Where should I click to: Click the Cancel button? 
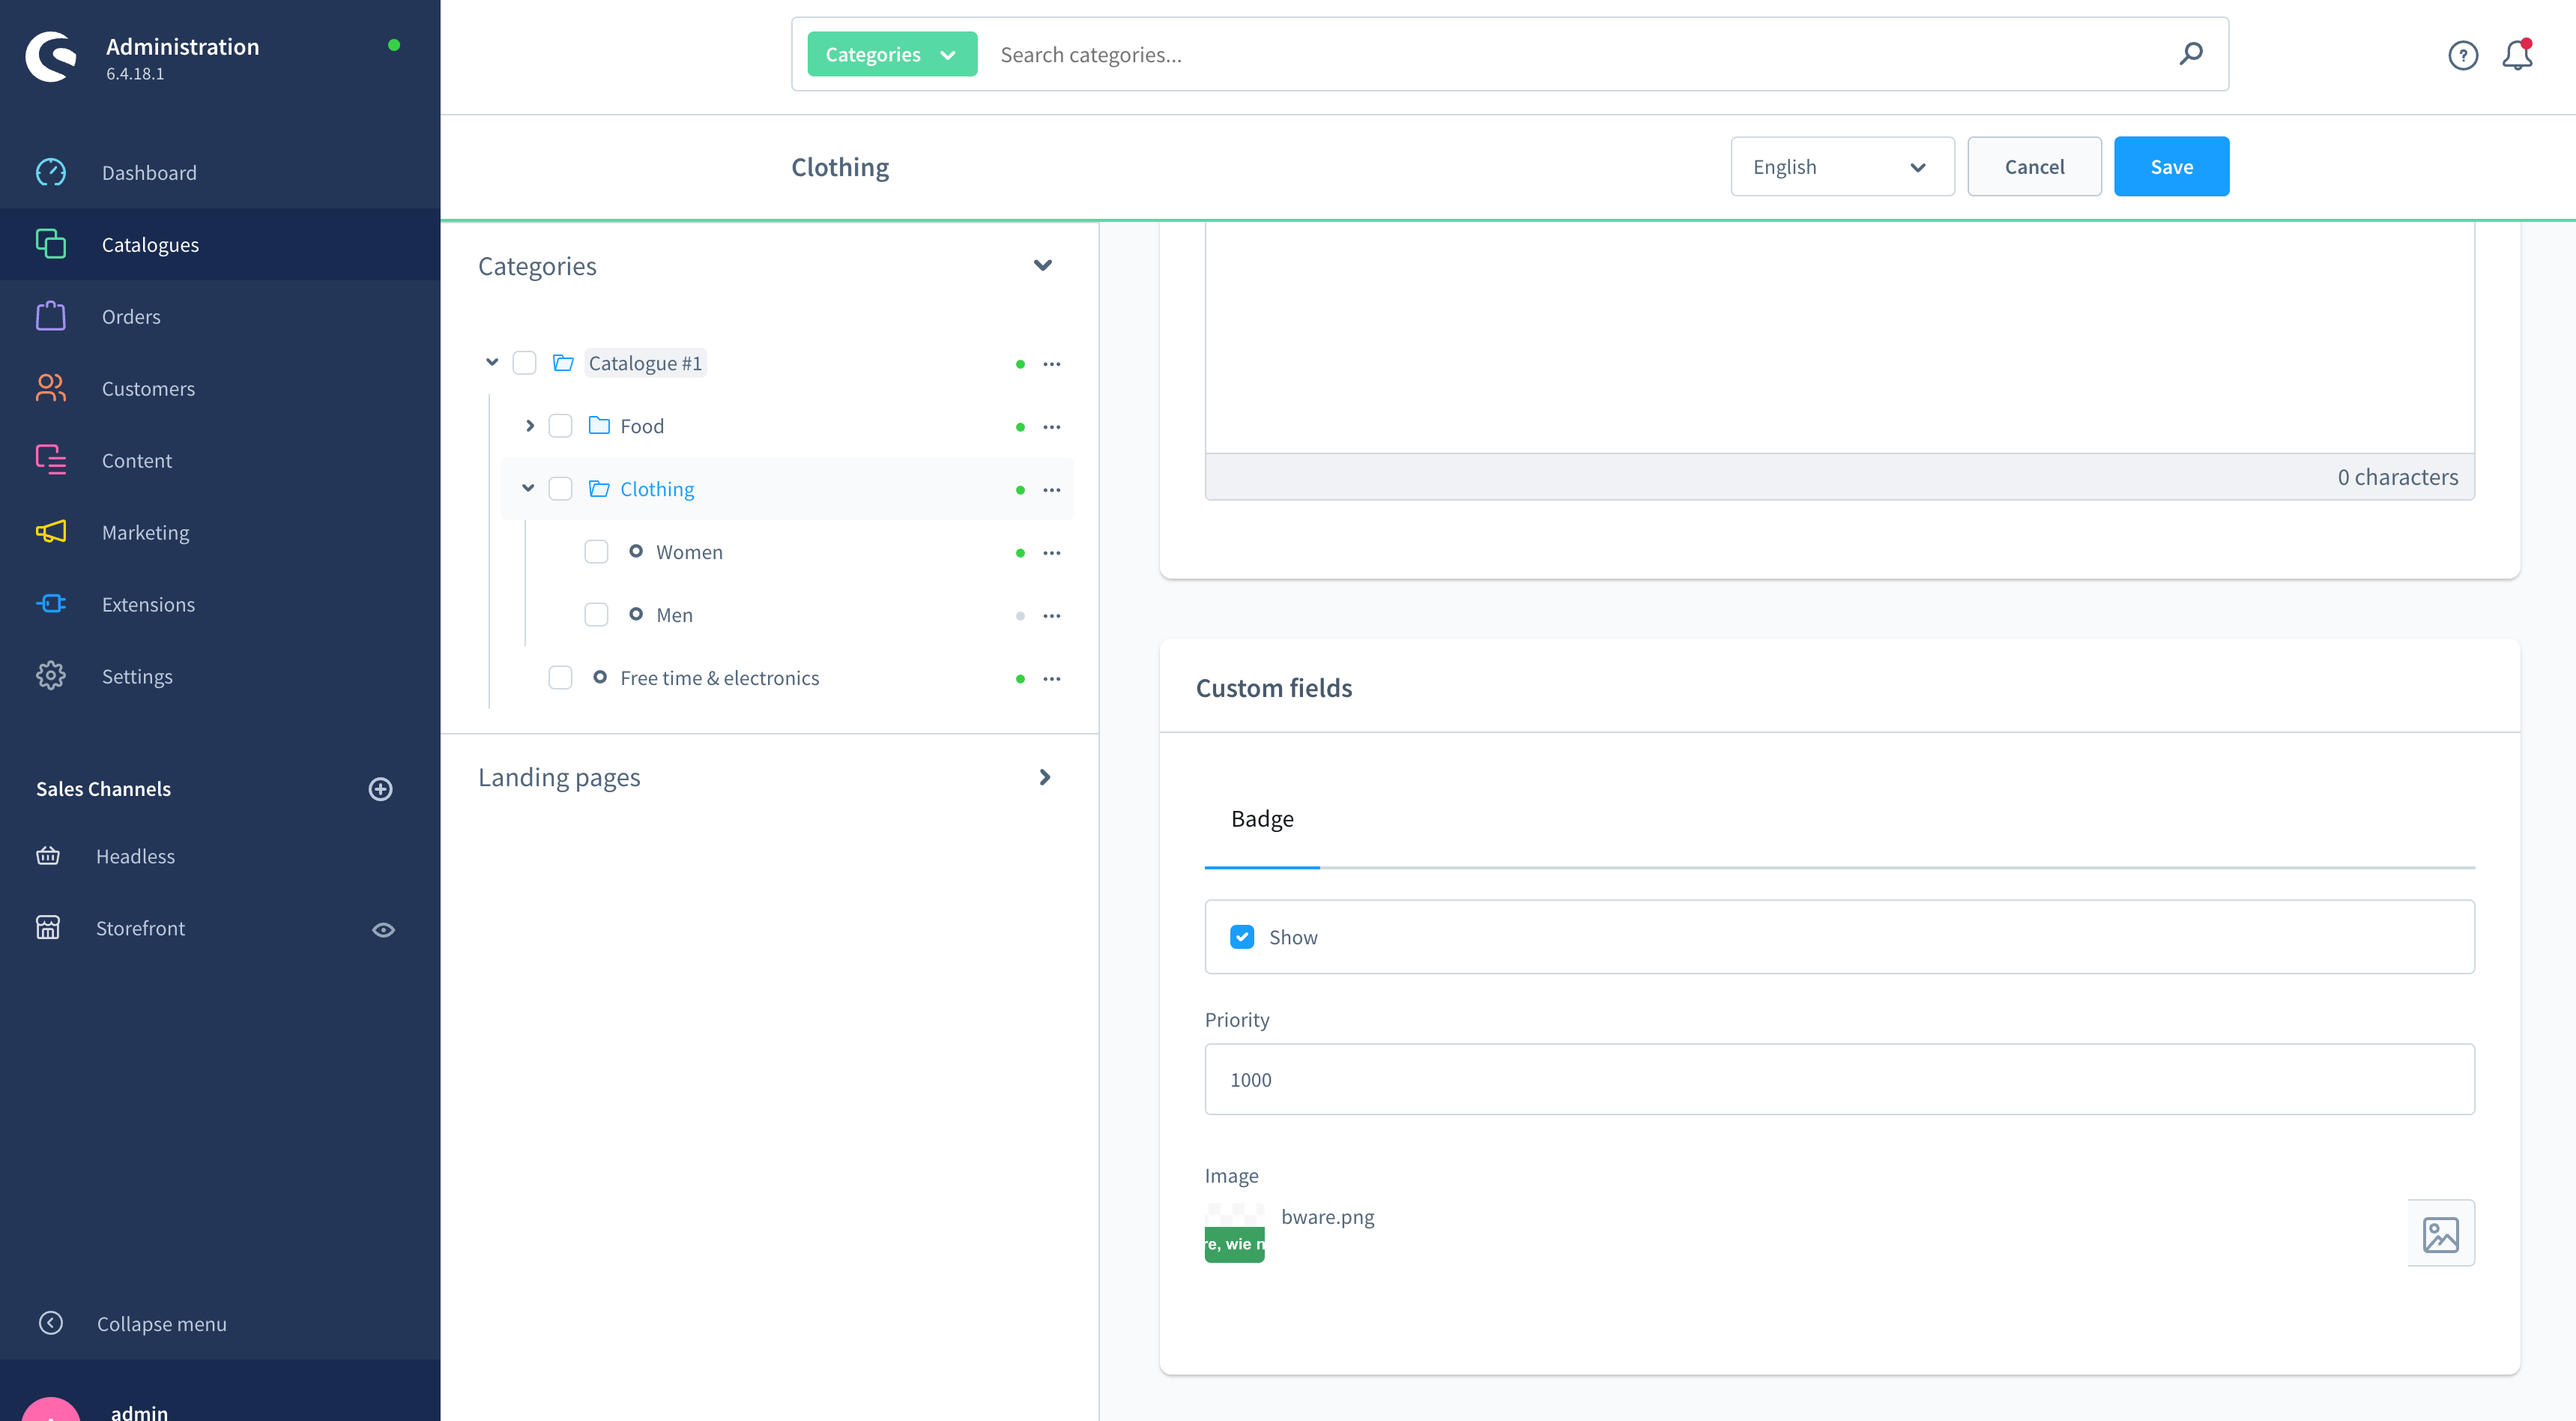point(2034,167)
